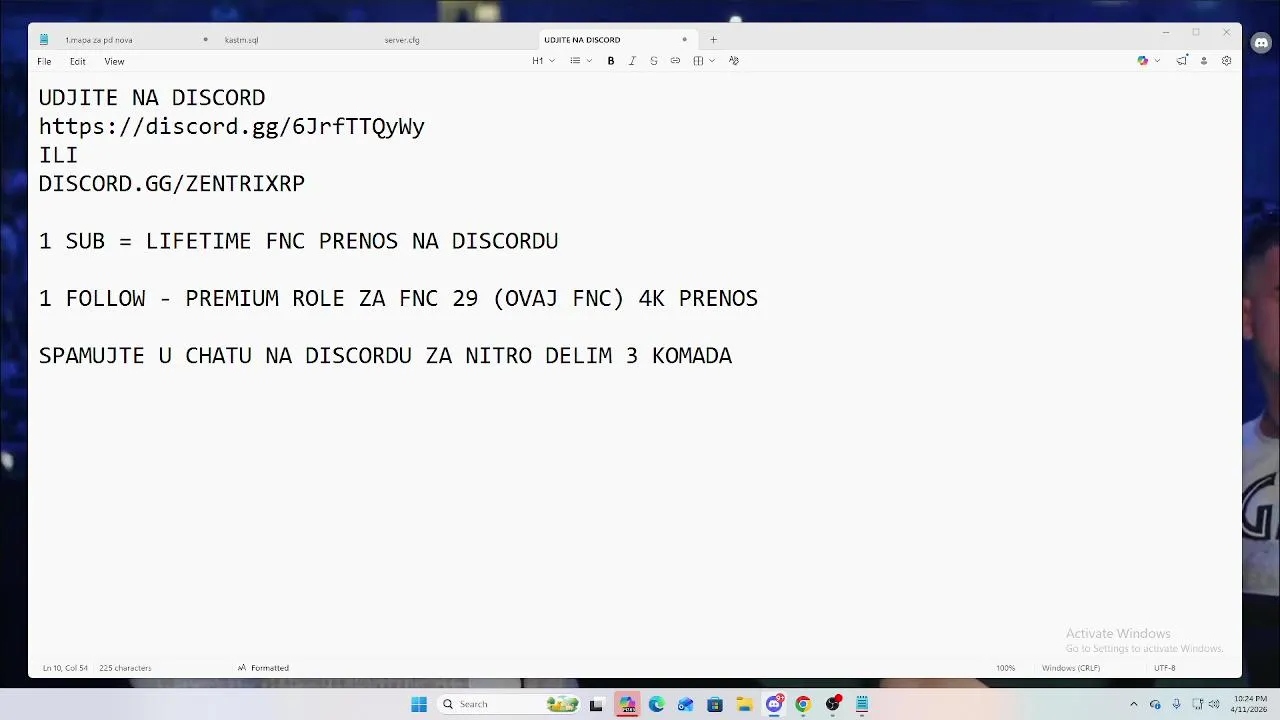Open the Windows Start menu
The width and height of the screenshot is (1280, 720).
click(x=419, y=704)
